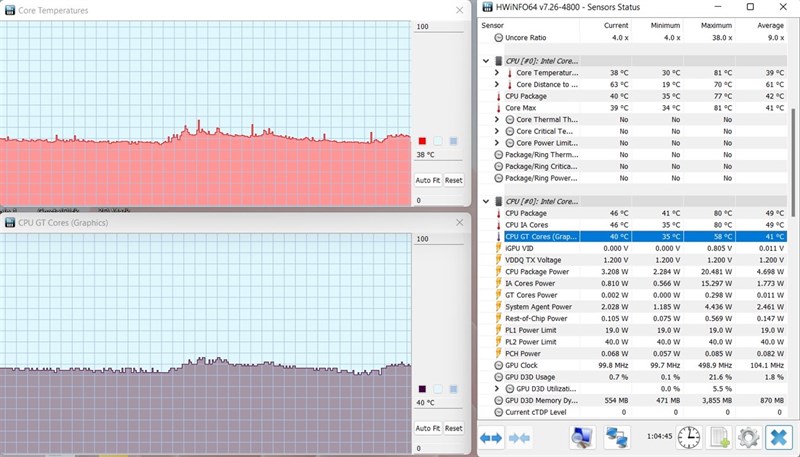This screenshot has height=457, width=800.
Task: Click the 100 max-scale field in Core Temperatures graph
Action: [x=438, y=27]
